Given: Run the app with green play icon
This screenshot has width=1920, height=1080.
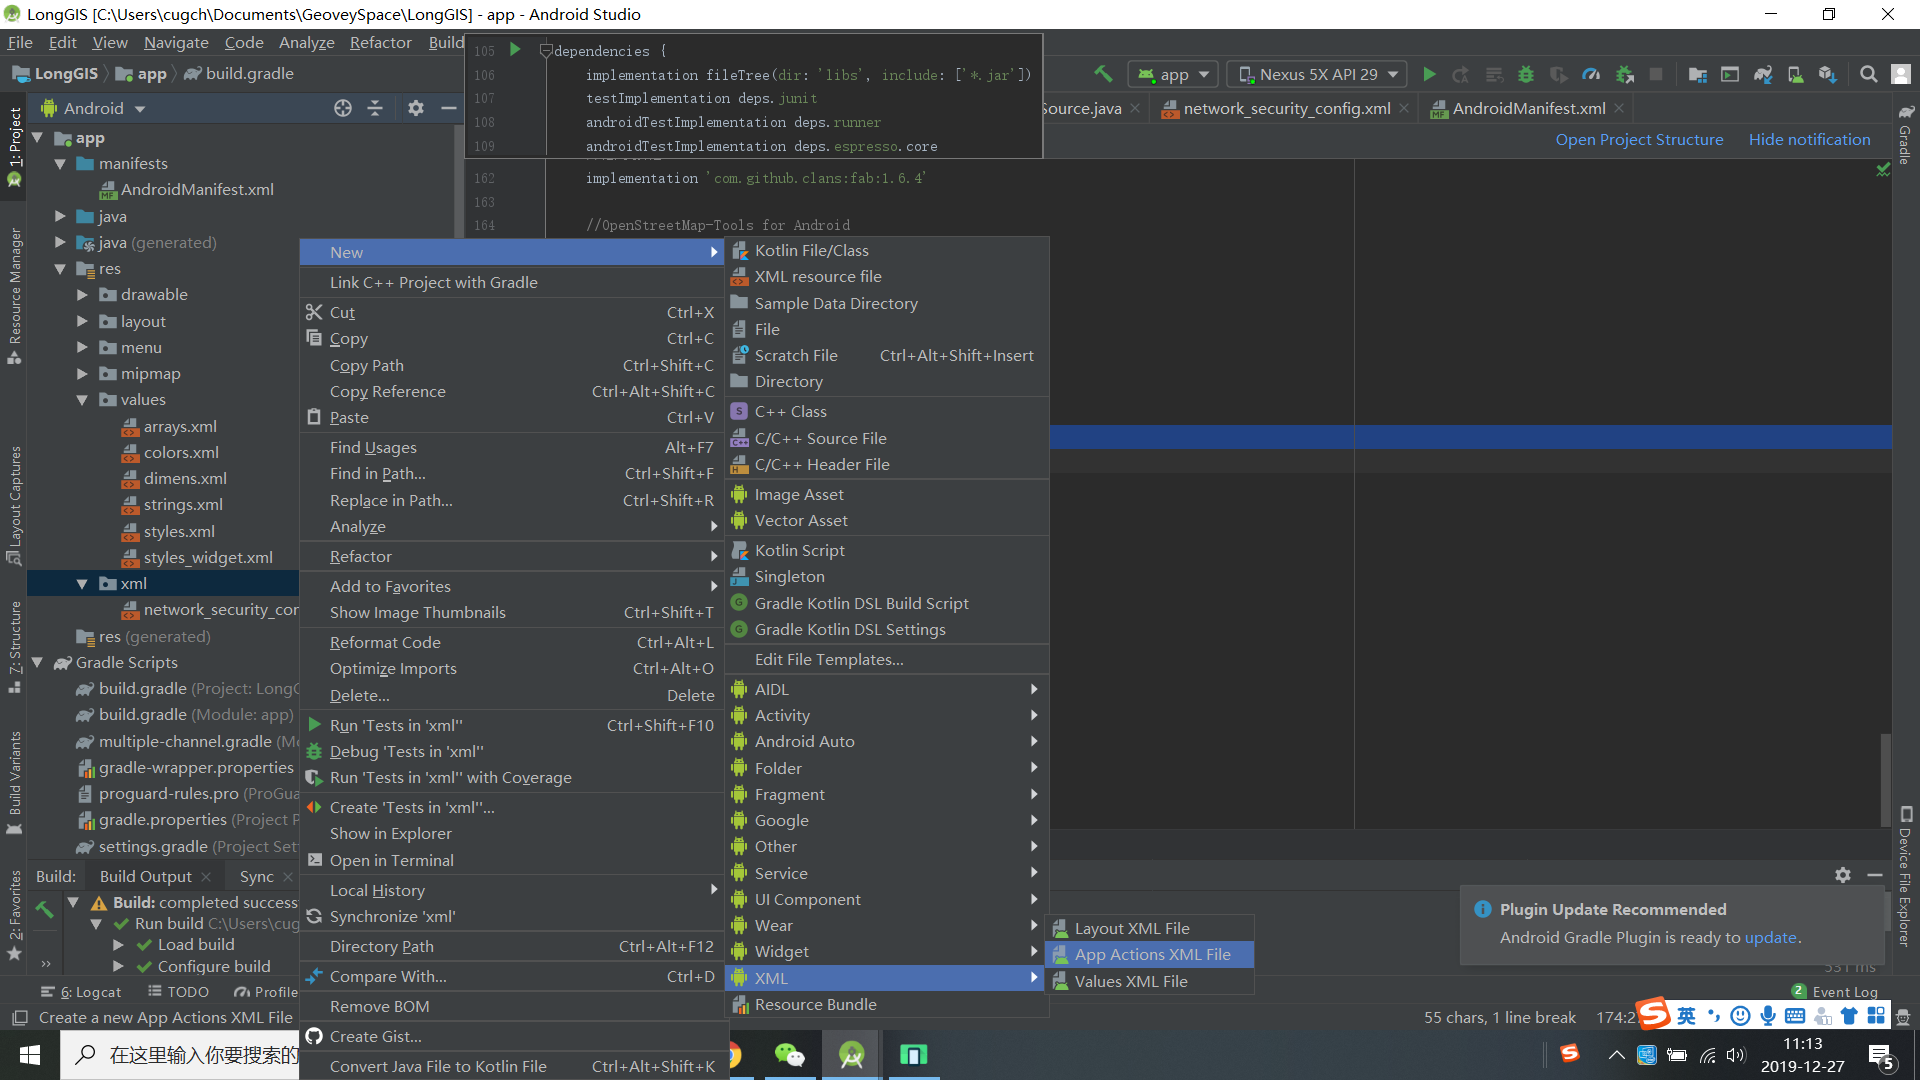Looking at the screenshot, I should point(1429,74).
